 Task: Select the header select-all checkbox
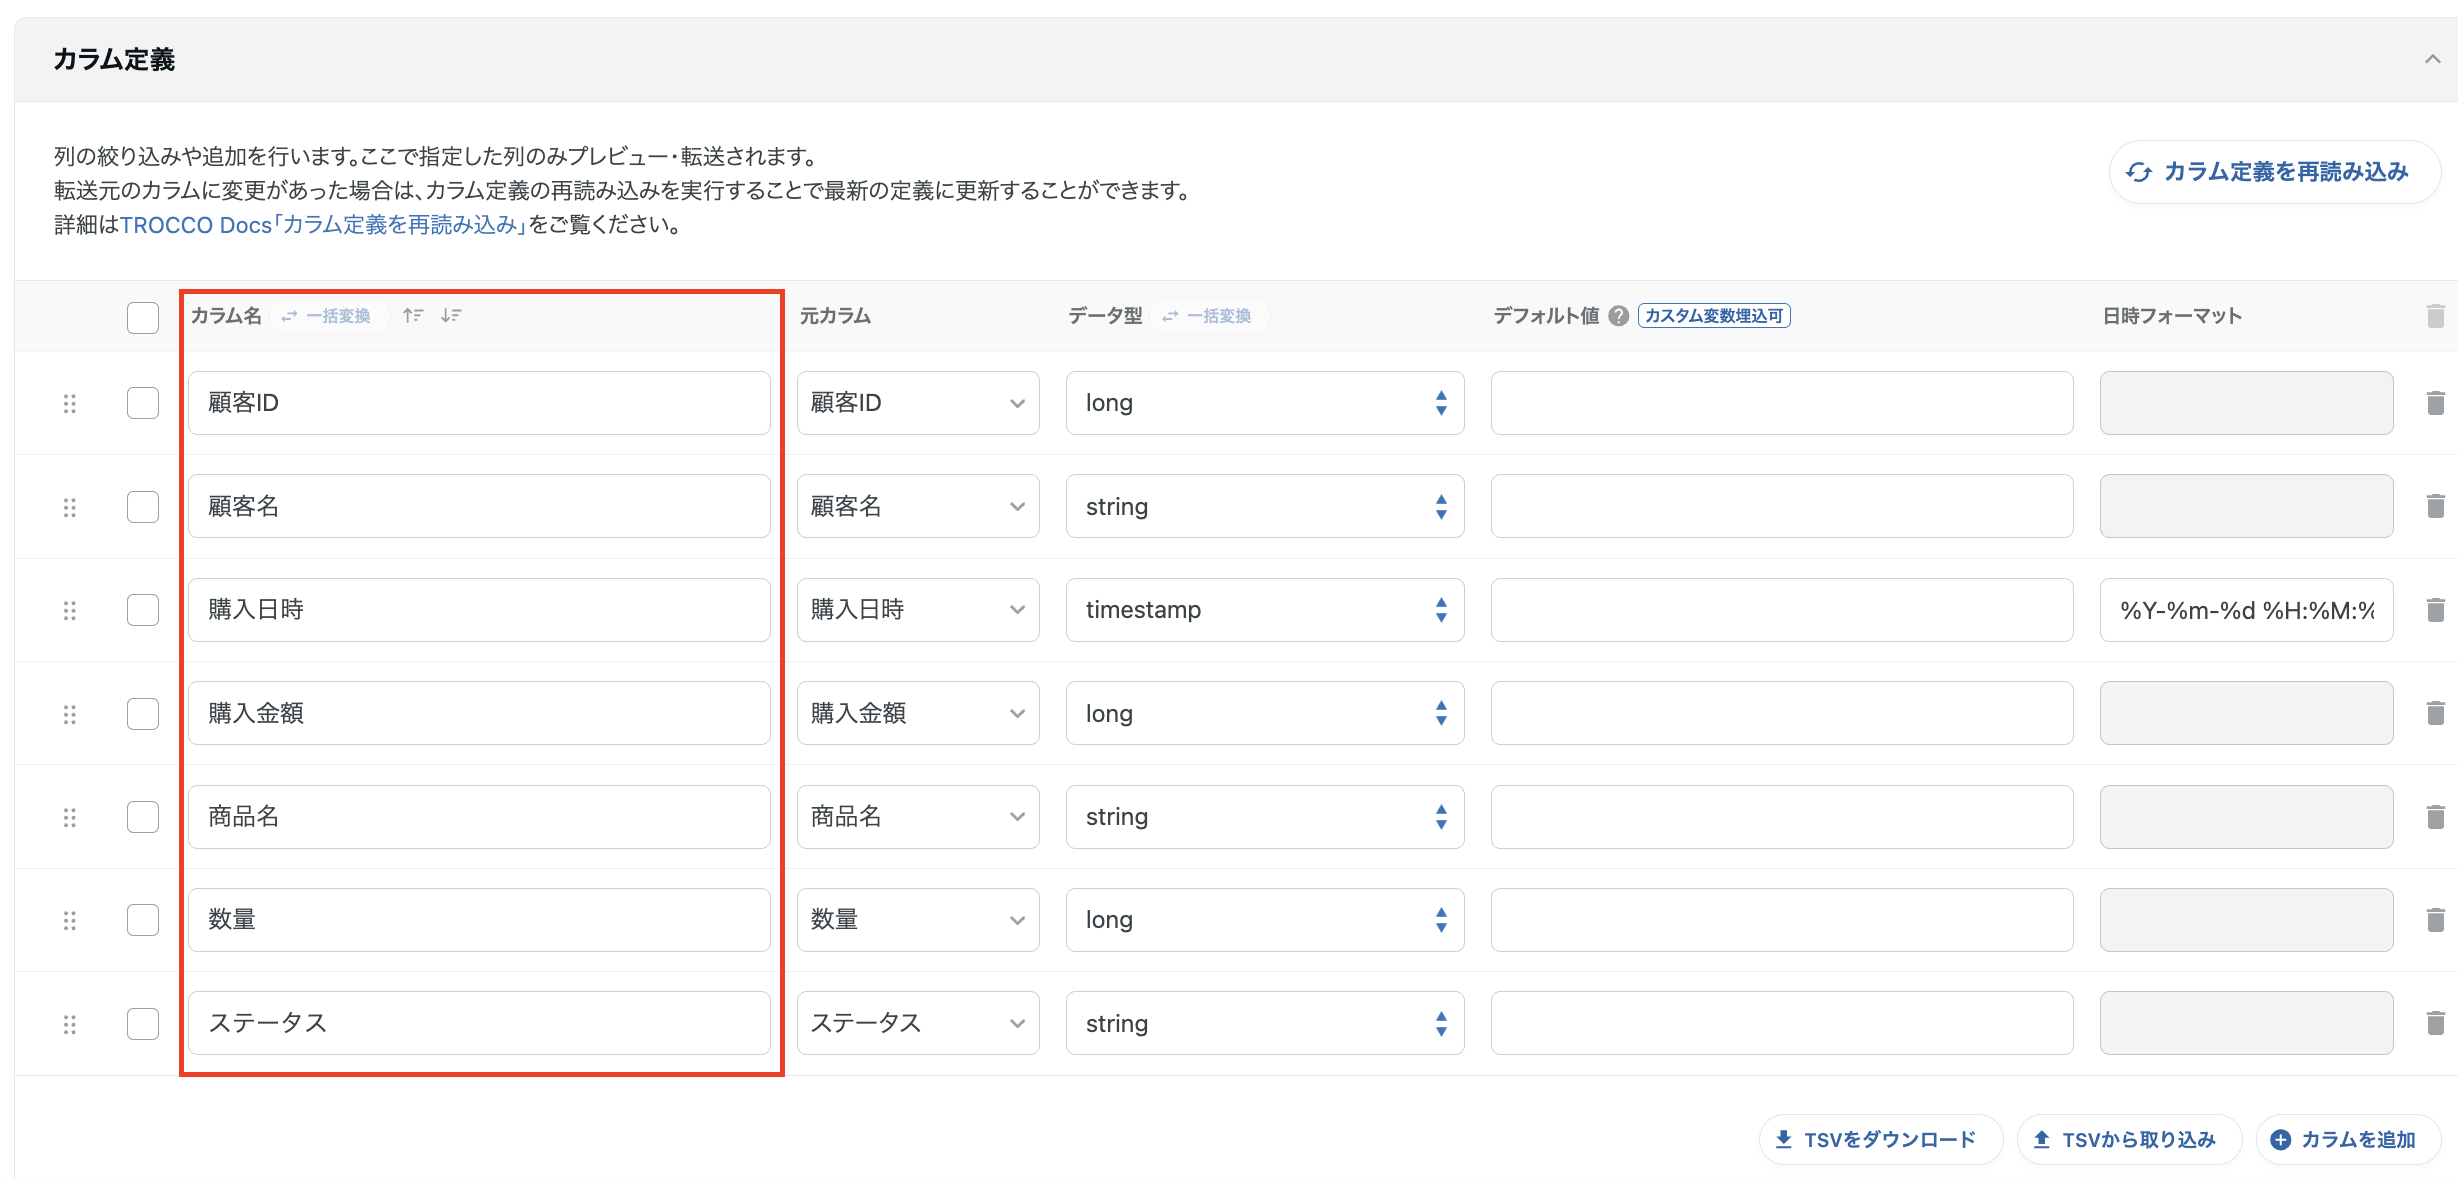point(143,317)
